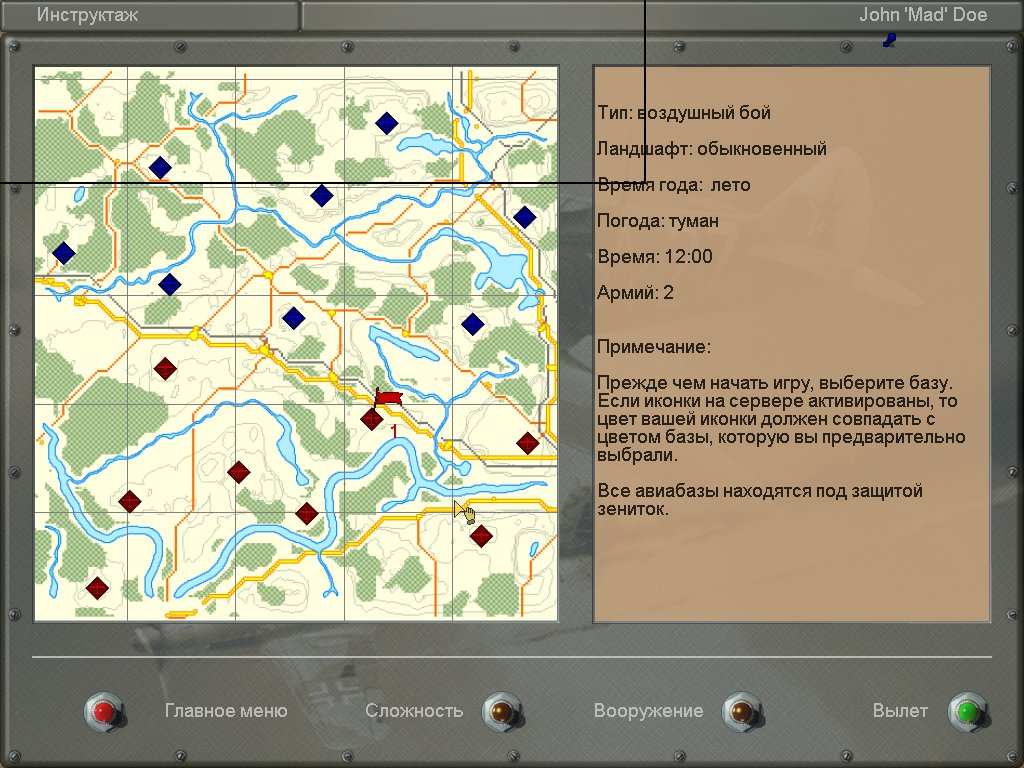Click the Тип: воздушный бой line
The image size is (1024, 768).
click(683, 113)
